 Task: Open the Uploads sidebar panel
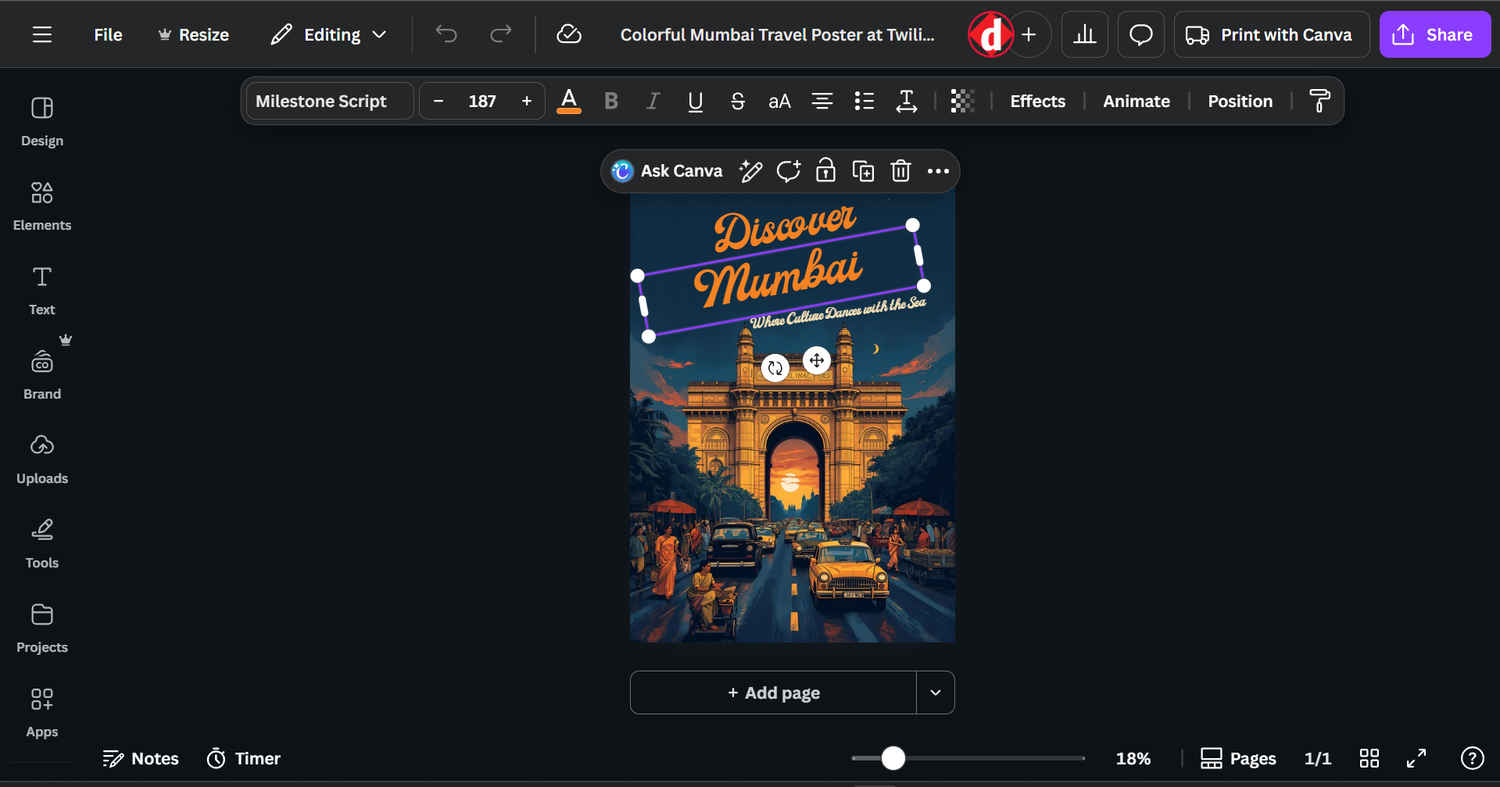[x=42, y=459]
